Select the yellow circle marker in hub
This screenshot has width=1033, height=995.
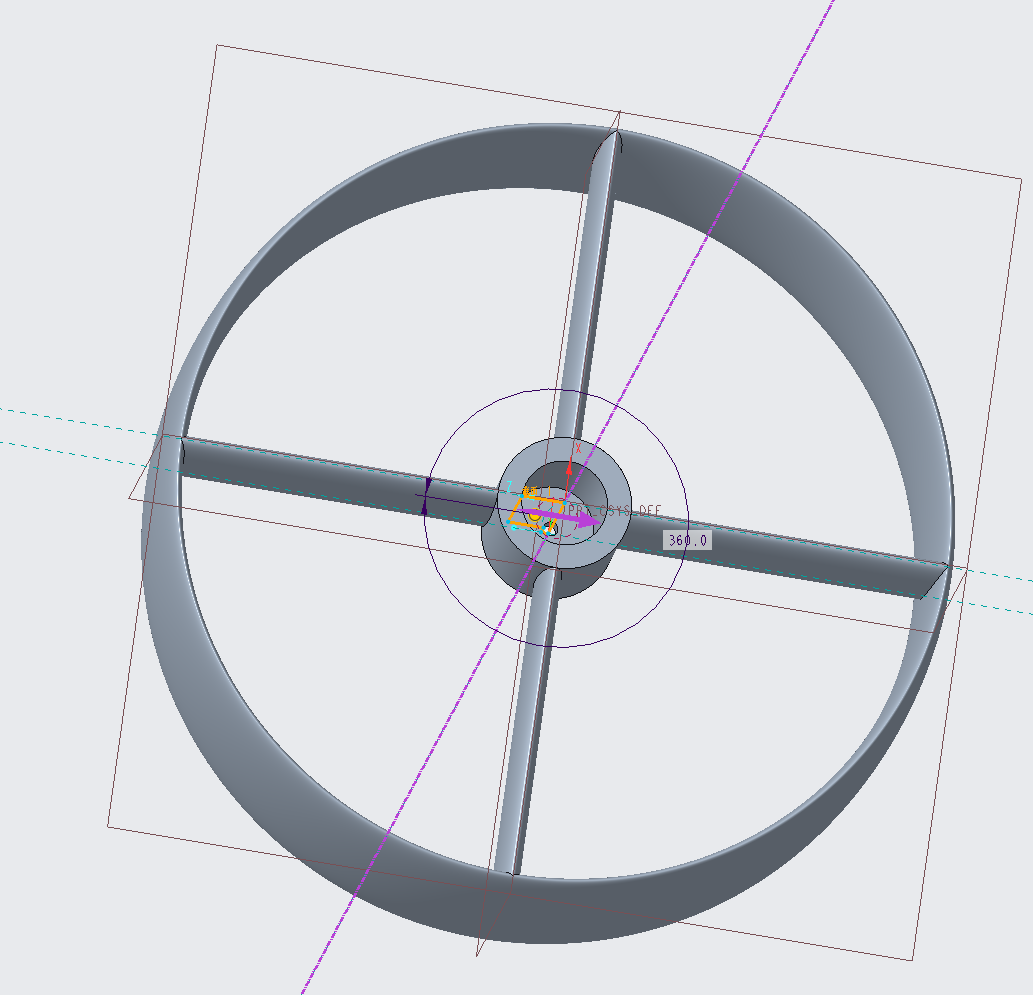[x=534, y=517]
